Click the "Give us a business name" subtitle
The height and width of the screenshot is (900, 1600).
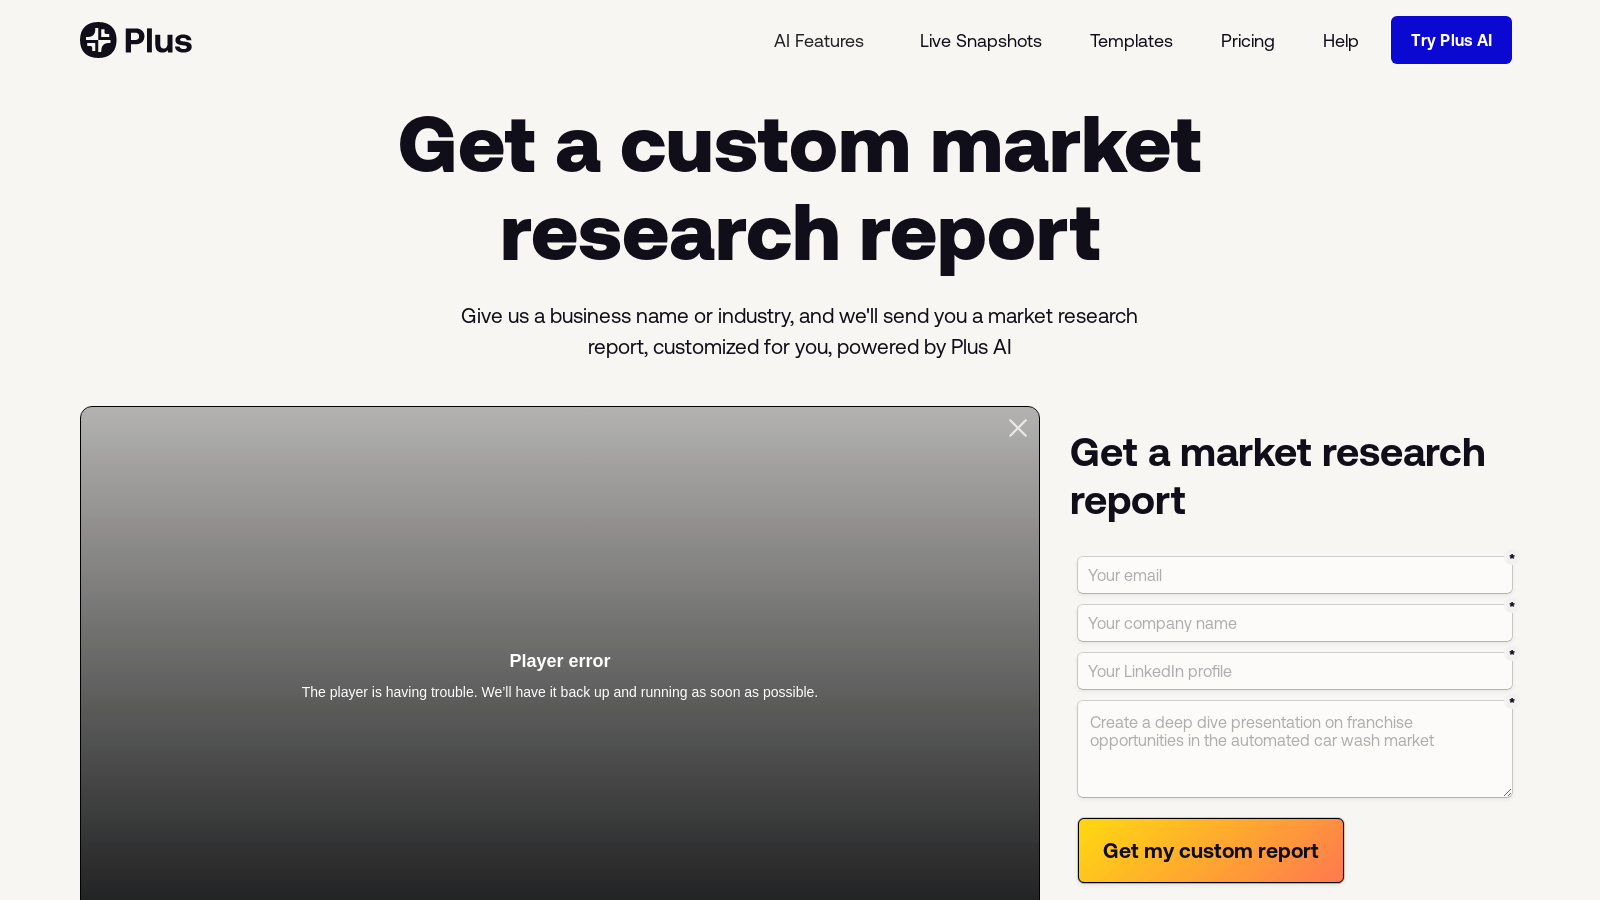[799, 331]
